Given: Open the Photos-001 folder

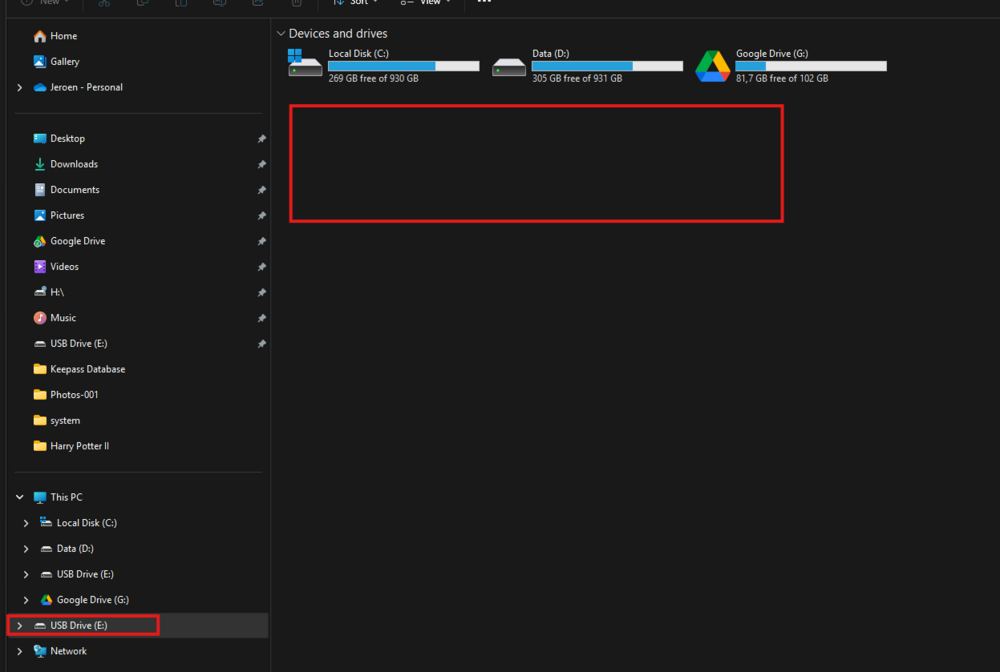Looking at the screenshot, I should tap(66, 395).
